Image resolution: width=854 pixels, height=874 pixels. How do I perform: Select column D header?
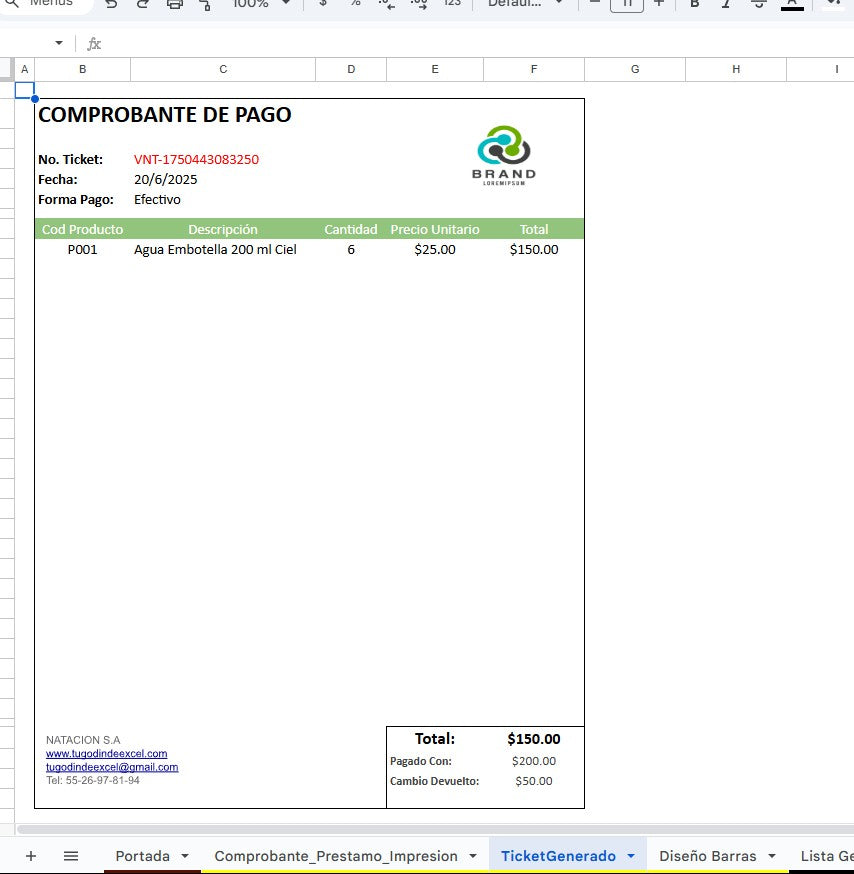click(x=351, y=69)
